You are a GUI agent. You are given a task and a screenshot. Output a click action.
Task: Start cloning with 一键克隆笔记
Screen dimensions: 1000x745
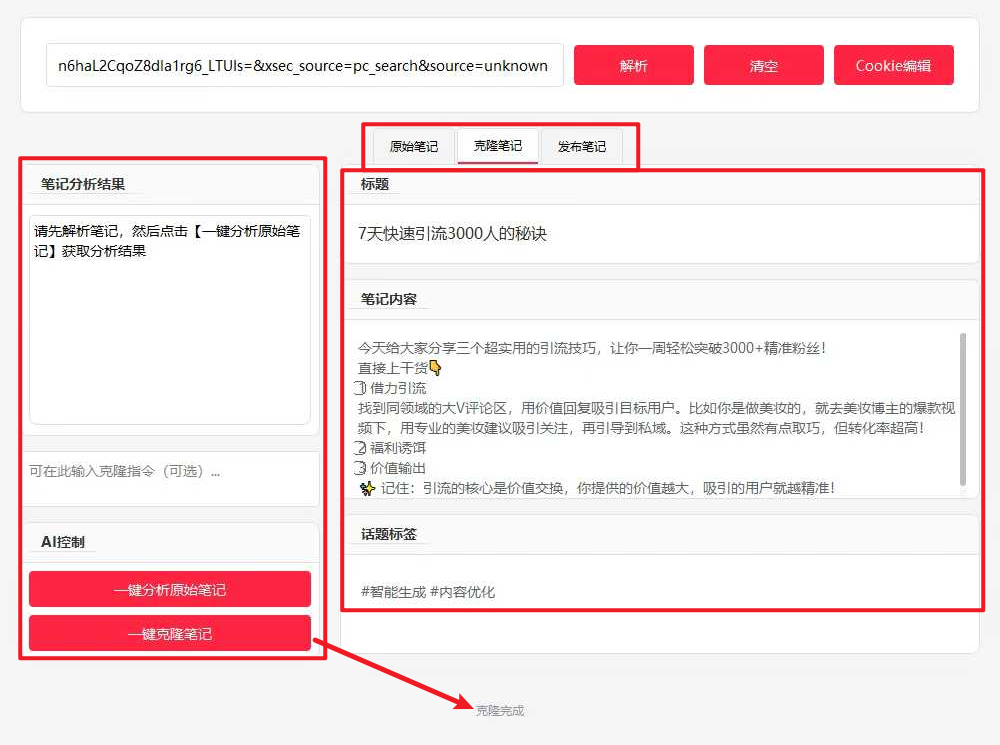point(170,634)
